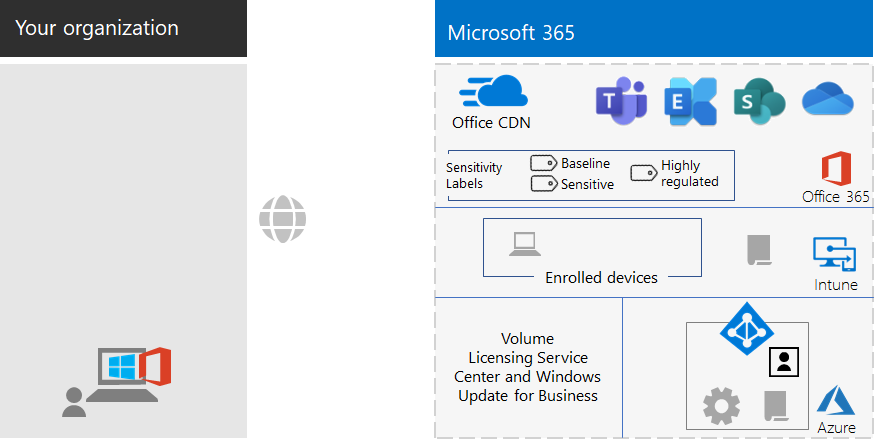Select the Office 365 logo icon
Viewport: 880px width, 447px height.
click(835, 168)
